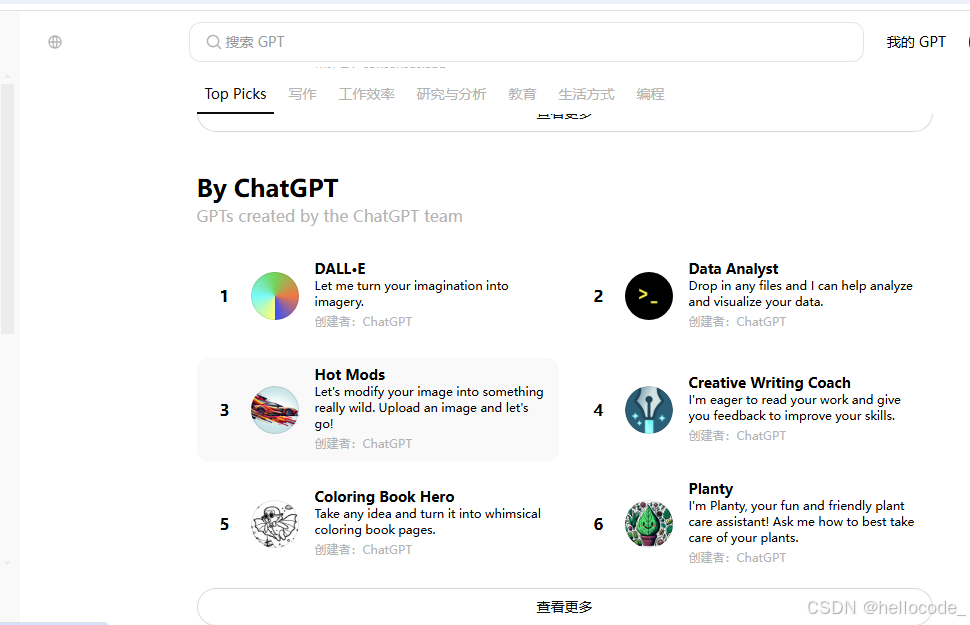The height and width of the screenshot is (625, 970).
Task: Click rank number 2 beside Data Analyst
Action: 598,296
